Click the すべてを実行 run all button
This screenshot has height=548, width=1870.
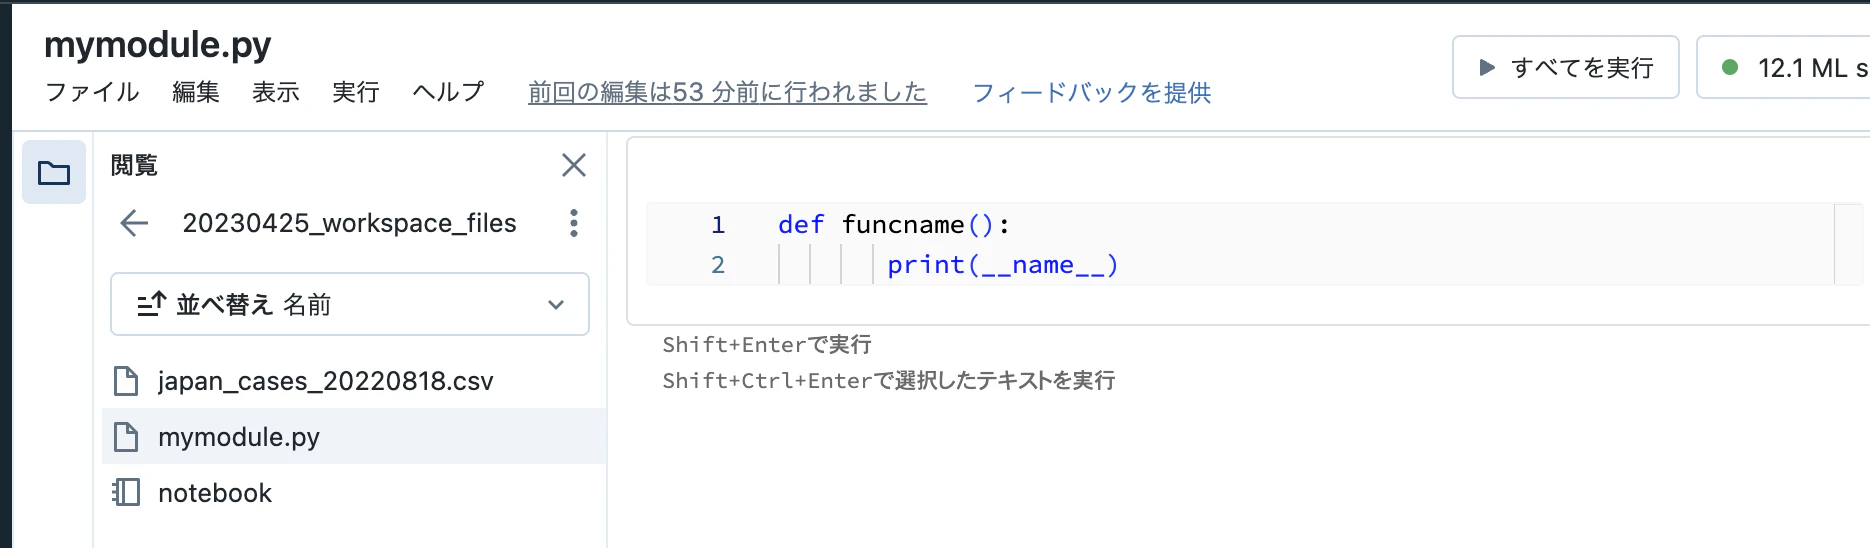[x=1566, y=67]
